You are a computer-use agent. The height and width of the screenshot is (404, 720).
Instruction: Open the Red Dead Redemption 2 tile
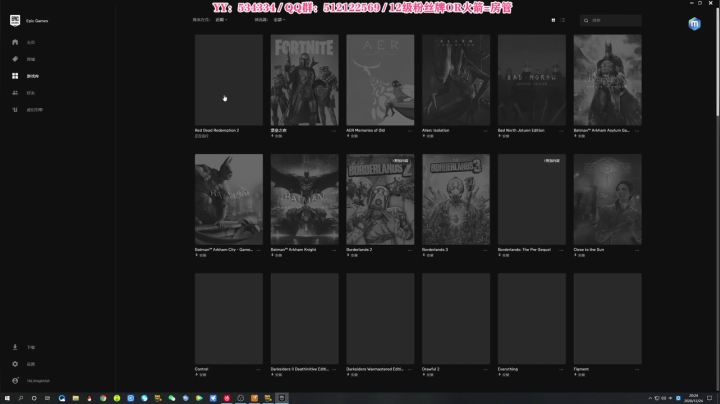pyautogui.click(x=229, y=80)
